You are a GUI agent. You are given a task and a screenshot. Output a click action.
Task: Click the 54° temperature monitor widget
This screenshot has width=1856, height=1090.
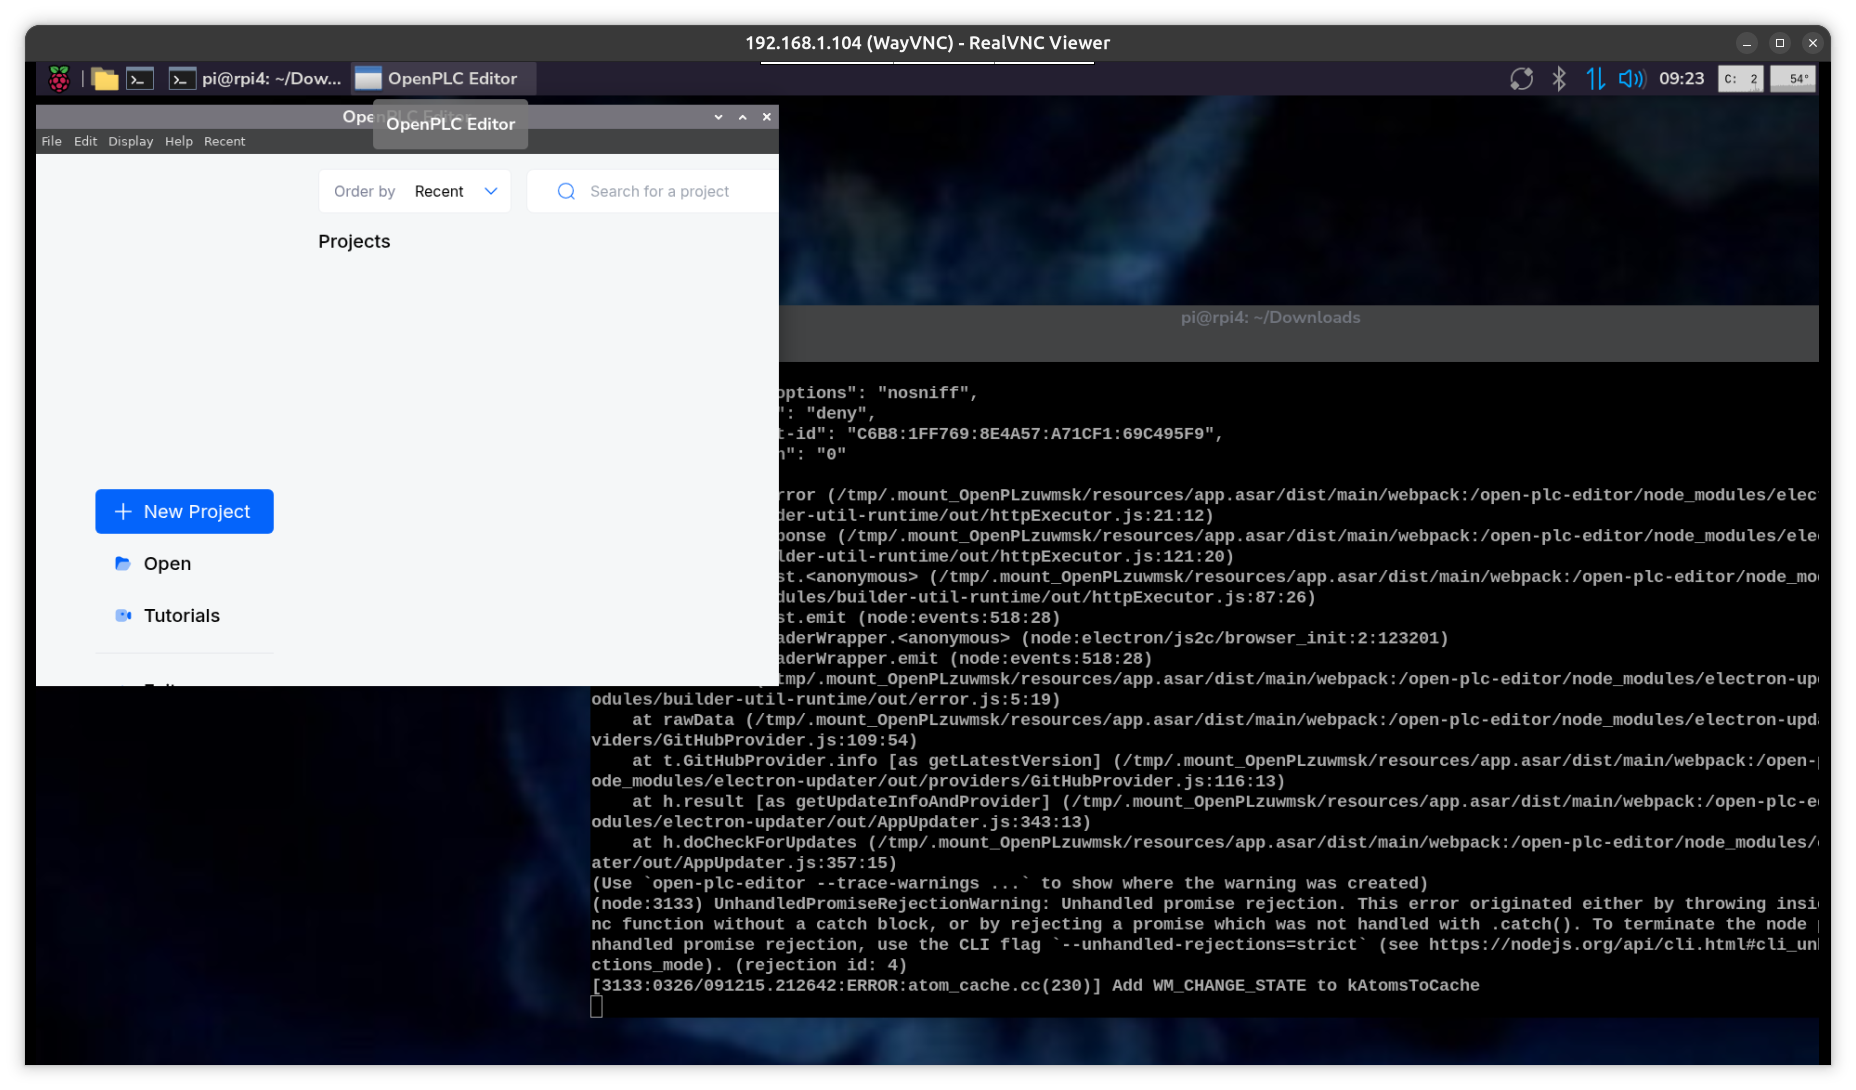[1793, 79]
